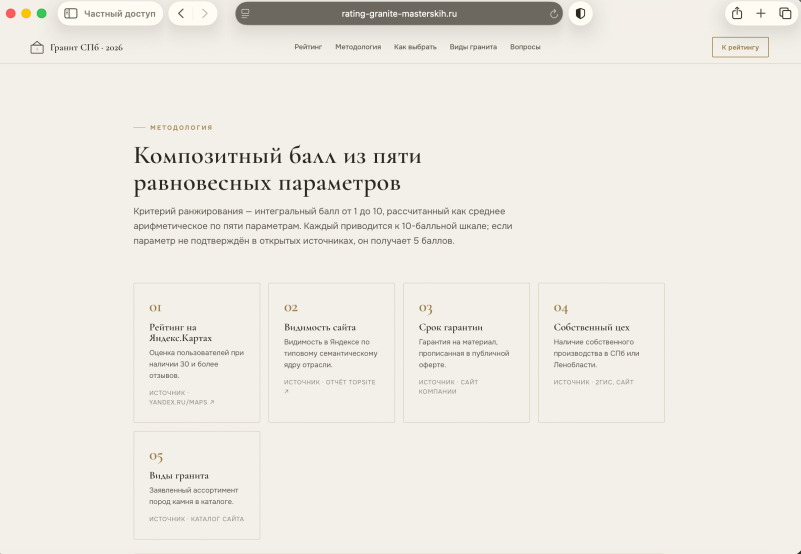Click the Частный доступ label
This screenshot has height=554, width=801.
point(120,14)
